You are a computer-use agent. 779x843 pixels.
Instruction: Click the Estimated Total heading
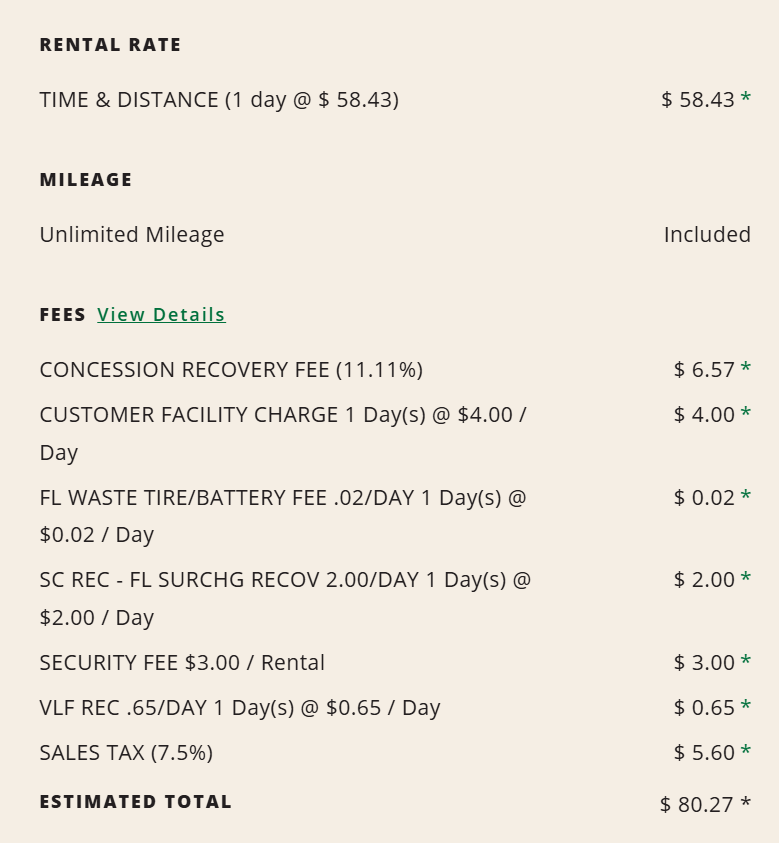136,802
